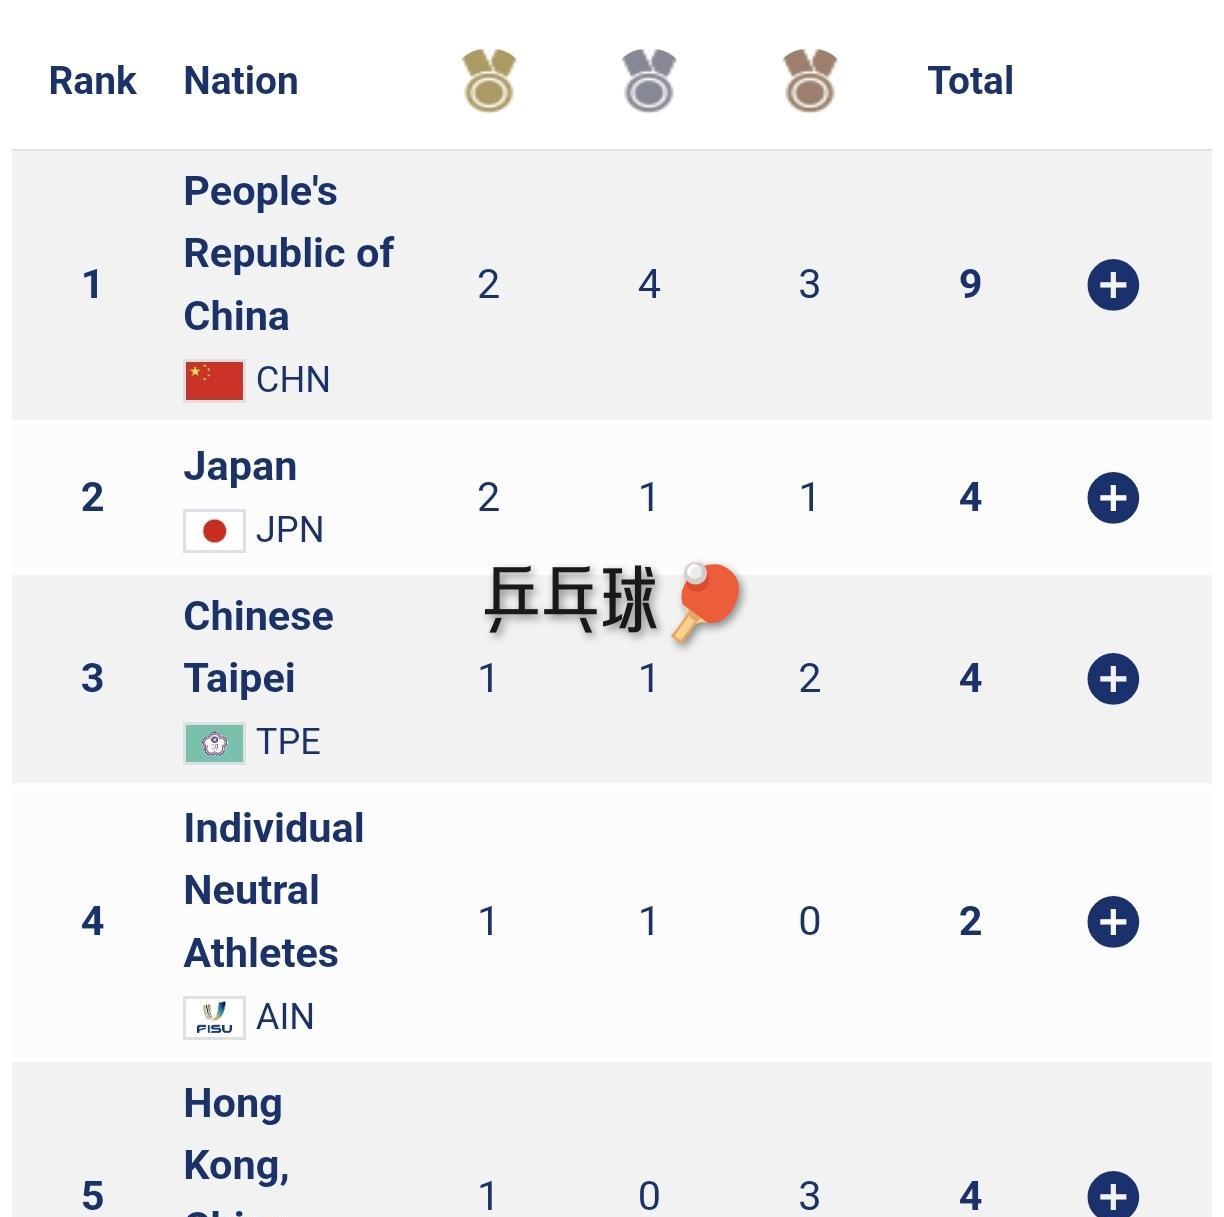Click the China flag icon
The height and width of the screenshot is (1217, 1224).
pyautogui.click(x=214, y=381)
